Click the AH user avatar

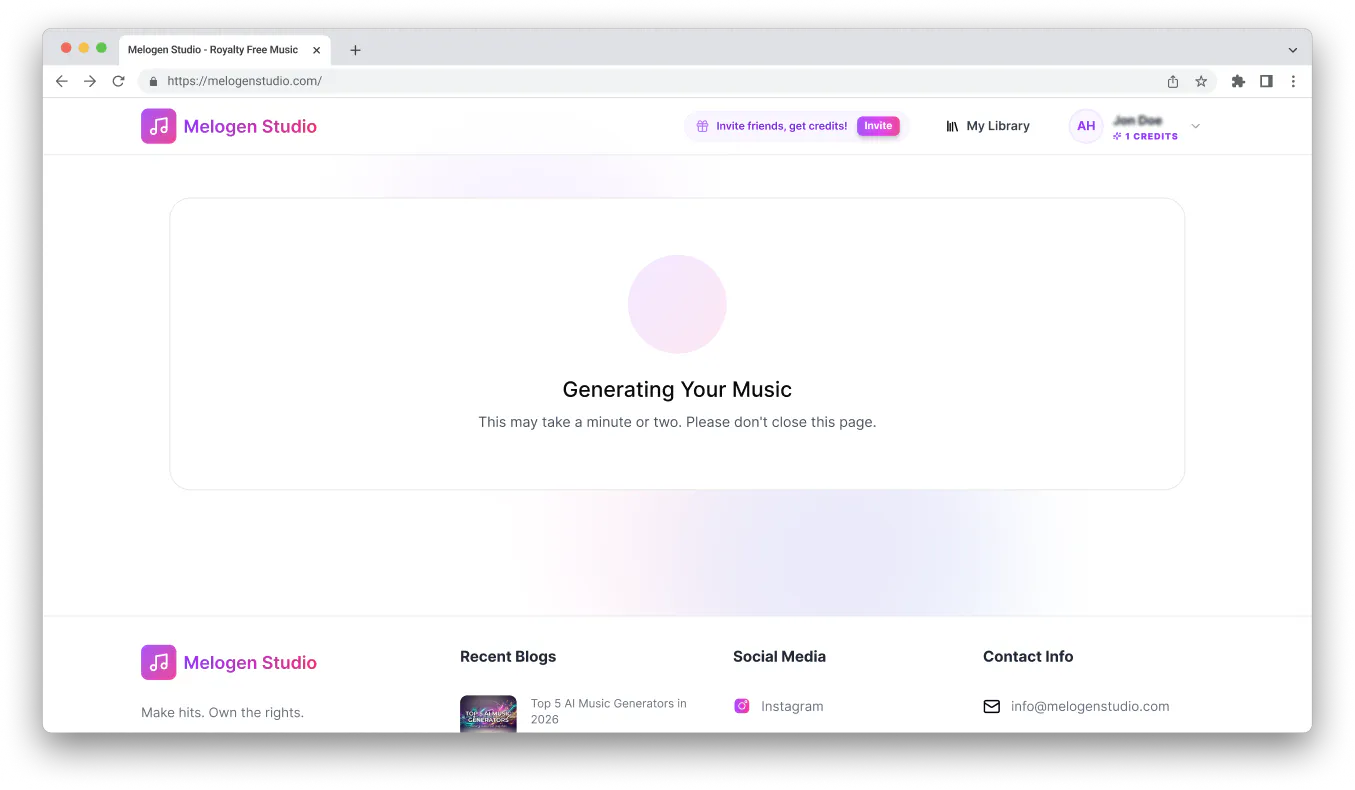point(1086,126)
